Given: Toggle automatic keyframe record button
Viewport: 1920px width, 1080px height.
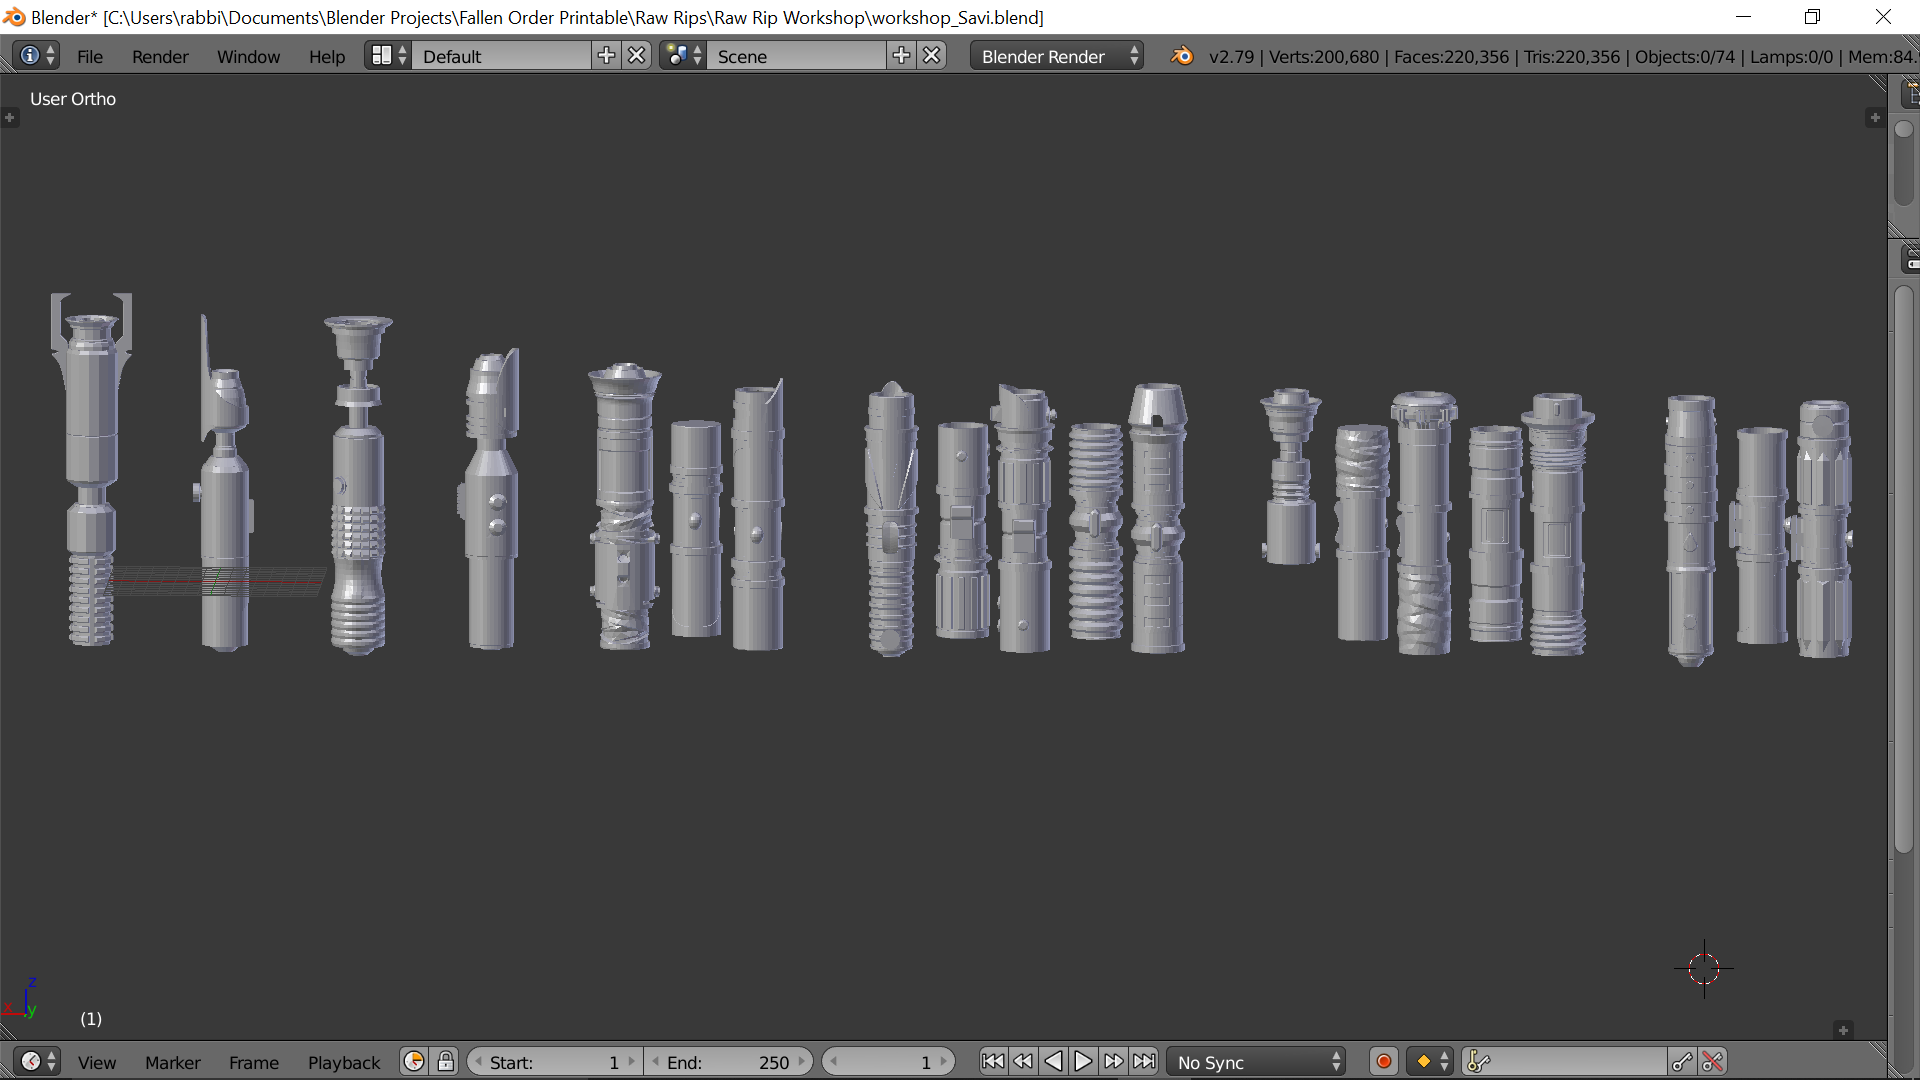Looking at the screenshot, I should pos(1384,1061).
